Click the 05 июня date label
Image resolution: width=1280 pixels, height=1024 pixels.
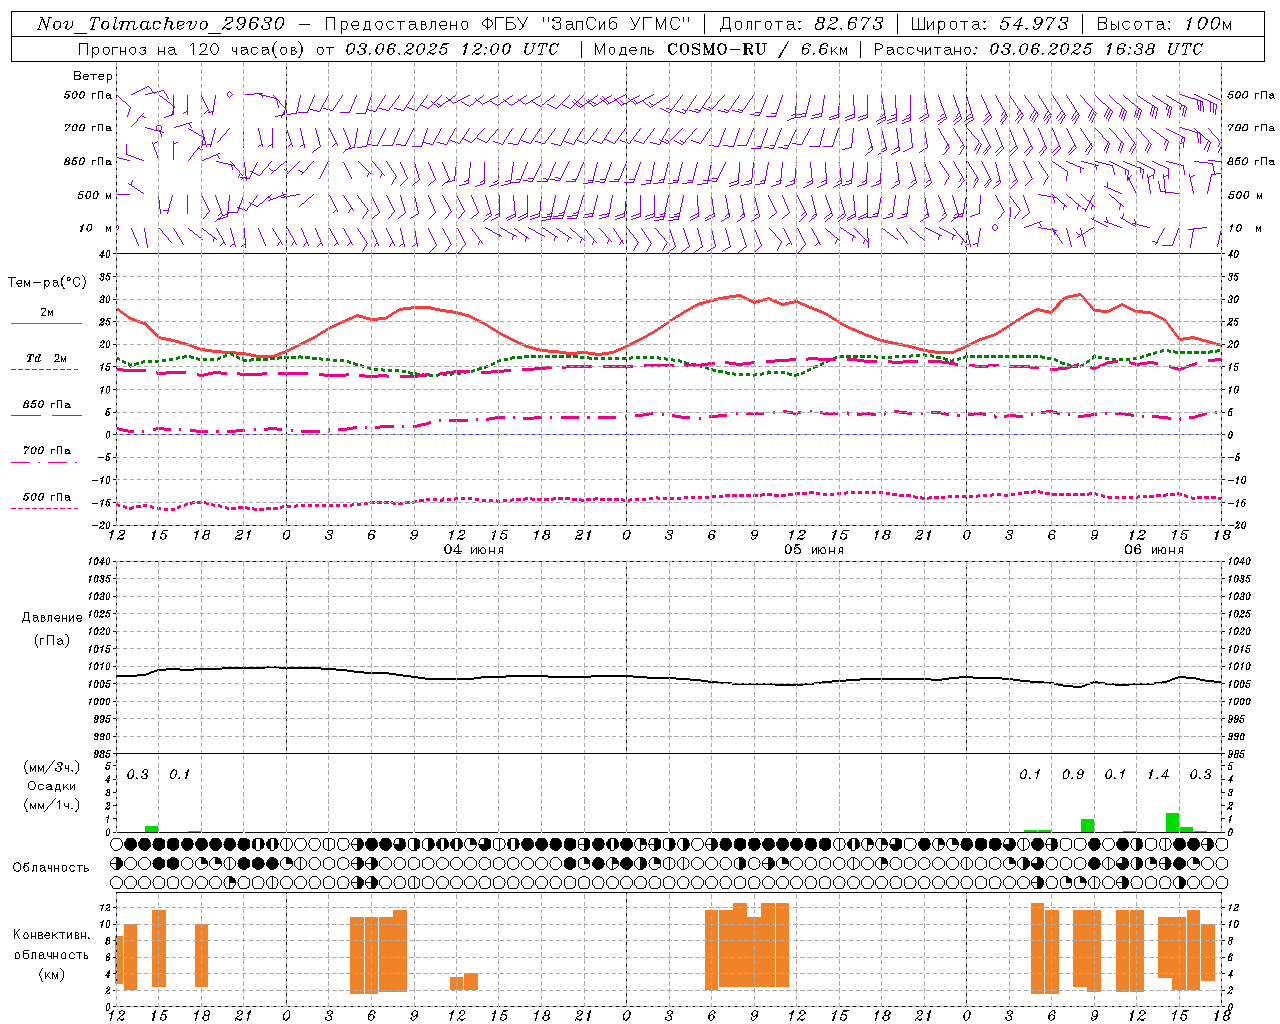[x=814, y=550]
